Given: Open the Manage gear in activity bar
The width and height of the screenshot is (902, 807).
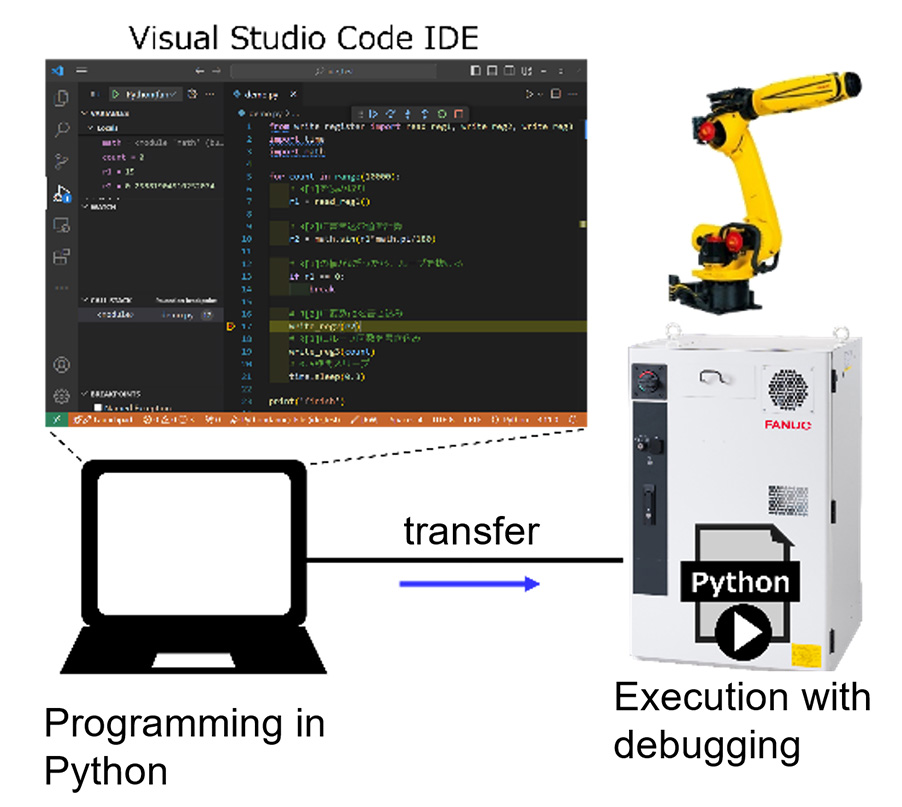Looking at the screenshot, I should (x=62, y=396).
